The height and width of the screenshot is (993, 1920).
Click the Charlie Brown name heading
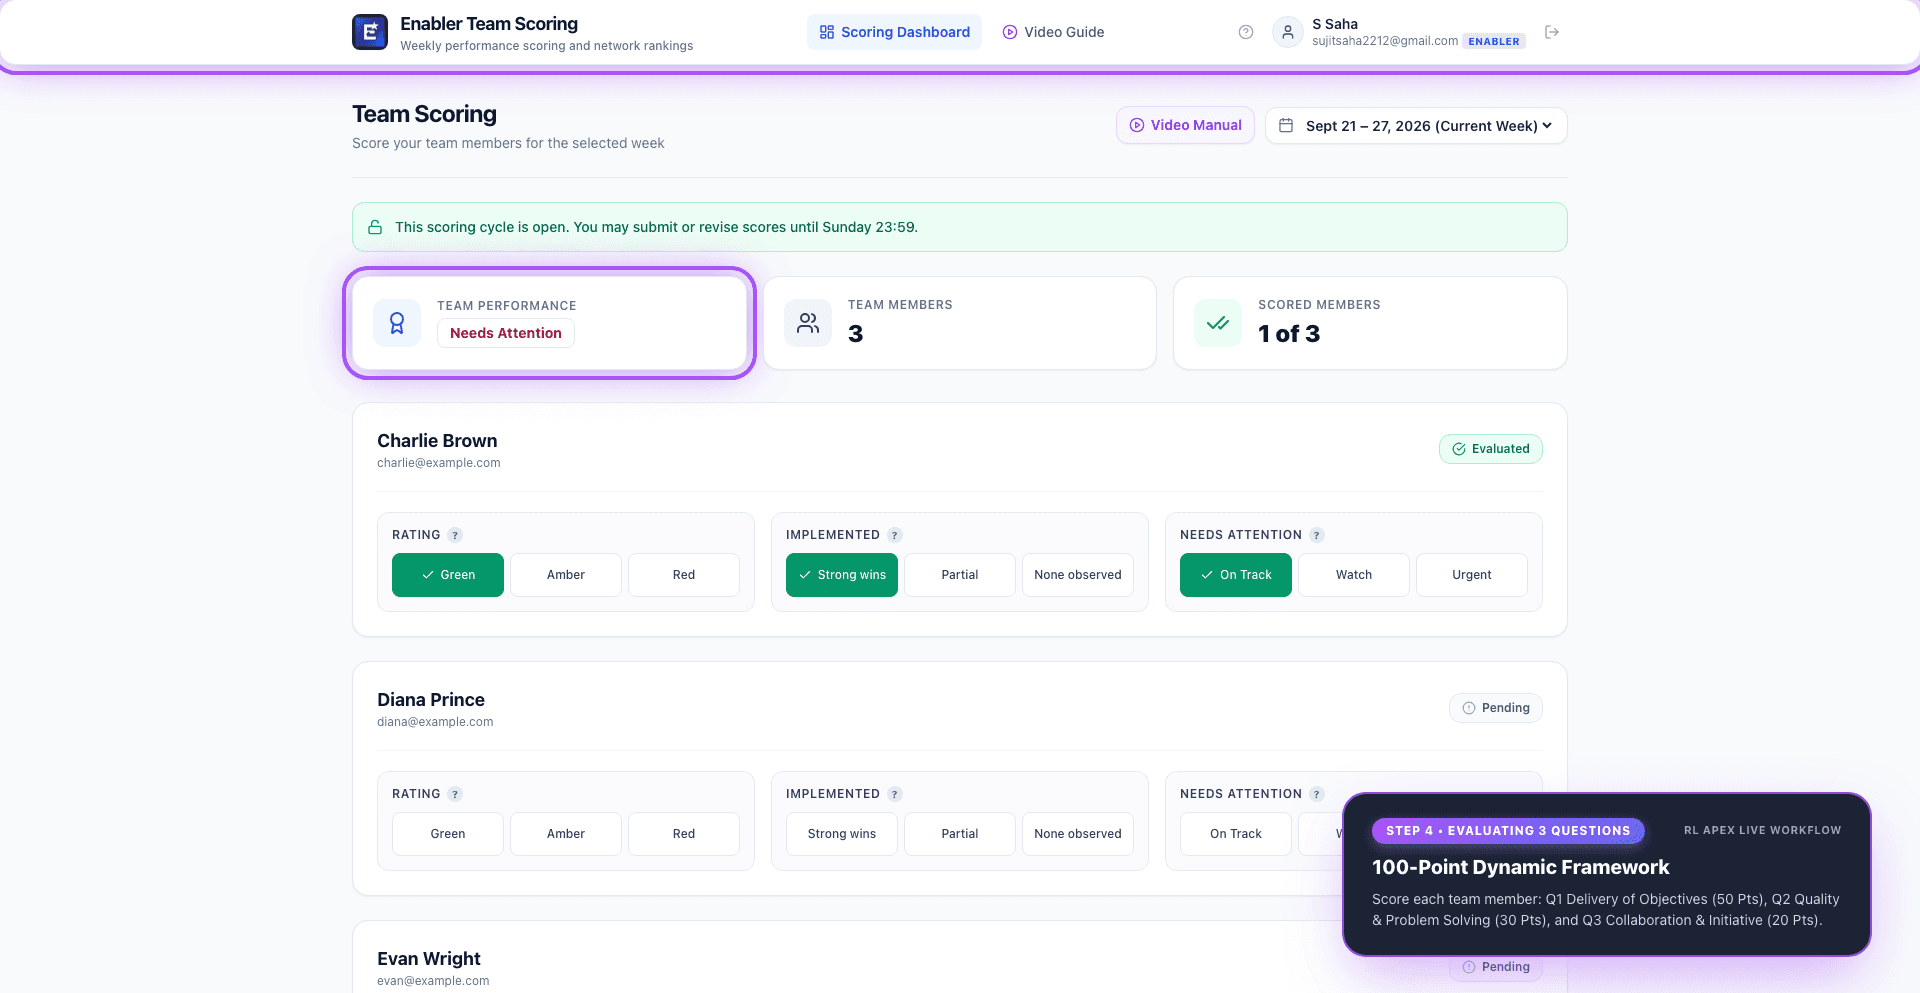pyautogui.click(x=437, y=441)
